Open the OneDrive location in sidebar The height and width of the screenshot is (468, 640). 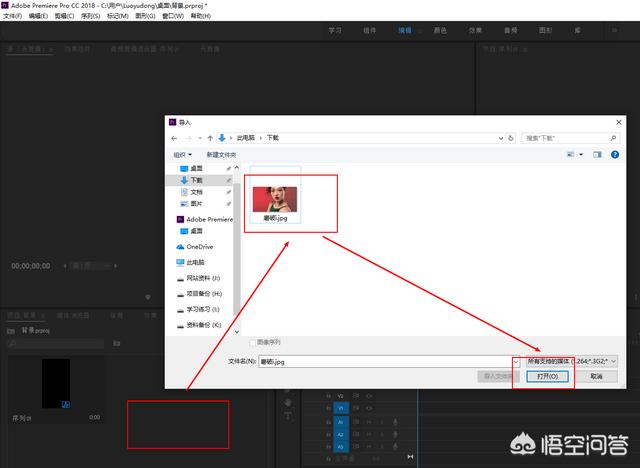199,246
